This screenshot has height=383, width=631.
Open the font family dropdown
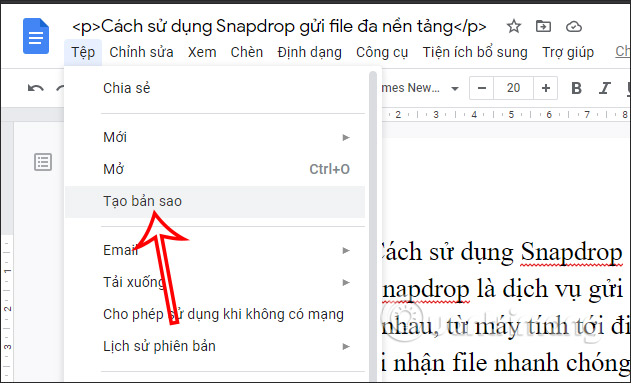click(421, 88)
